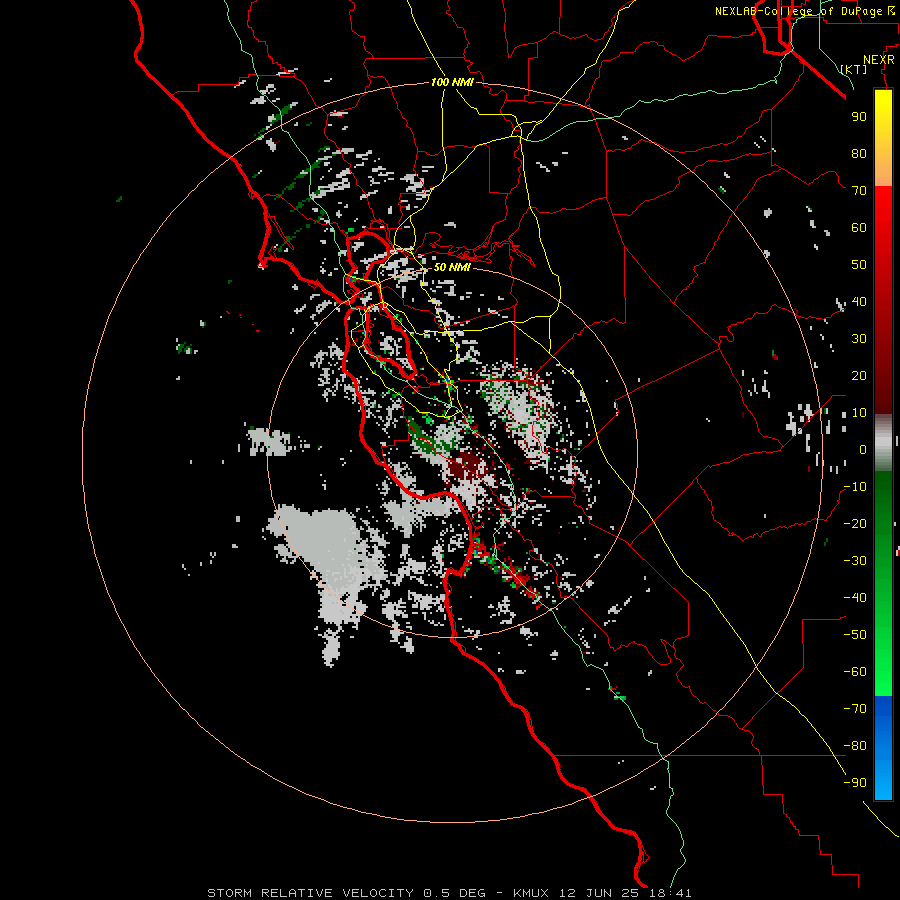This screenshot has height=900, width=900.
Task: Click the 50 value on the velocity scale
Action: coord(859,265)
